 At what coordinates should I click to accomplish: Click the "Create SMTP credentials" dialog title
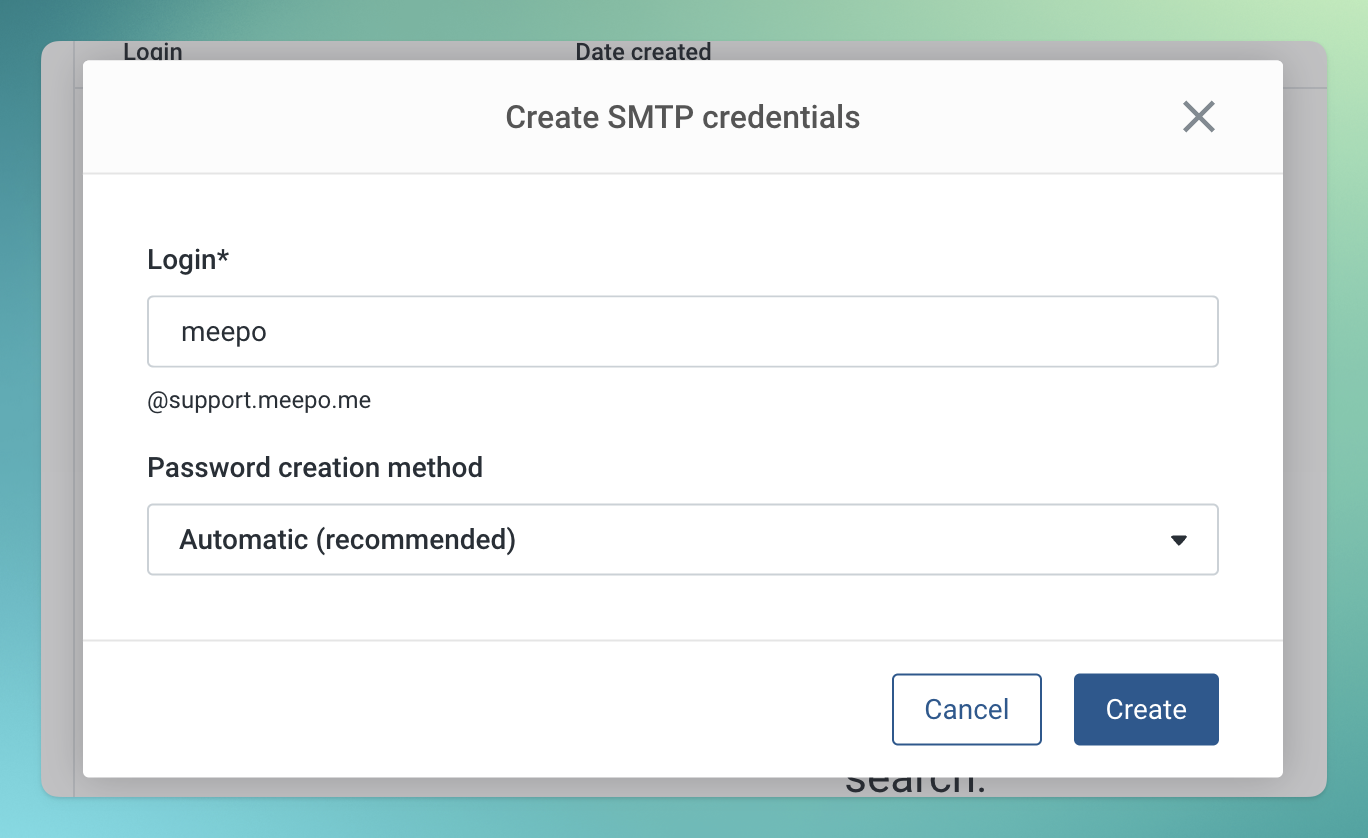pos(682,117)
